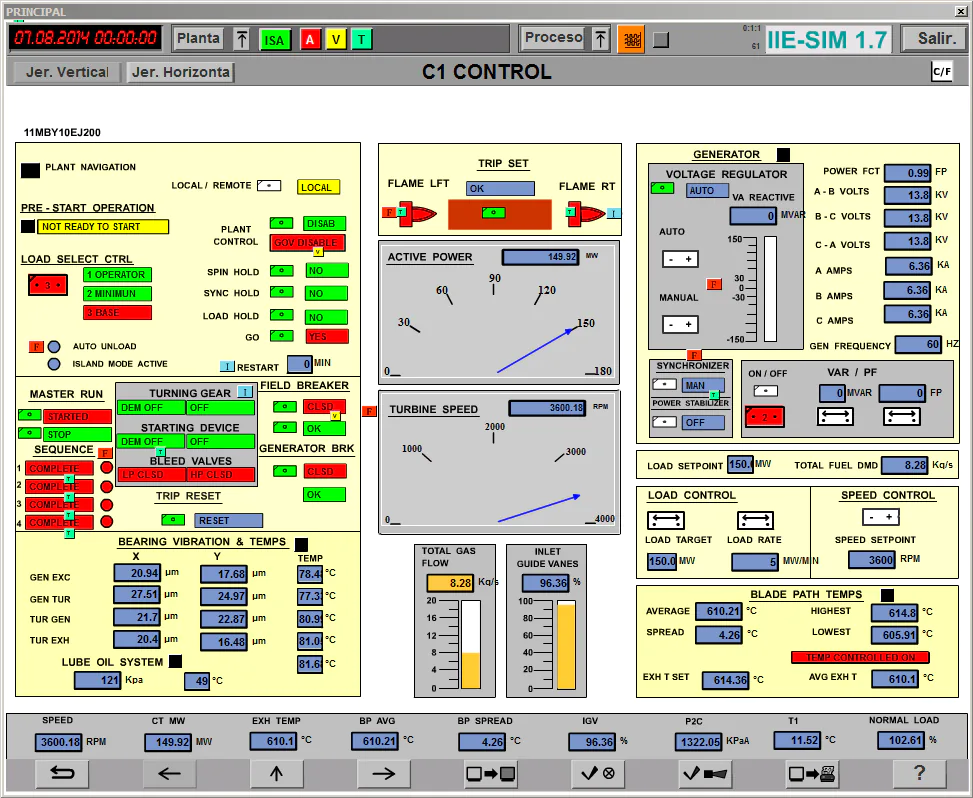Toggle the Power Stabilizer selector
973x798 pixels.
[664, 422]
